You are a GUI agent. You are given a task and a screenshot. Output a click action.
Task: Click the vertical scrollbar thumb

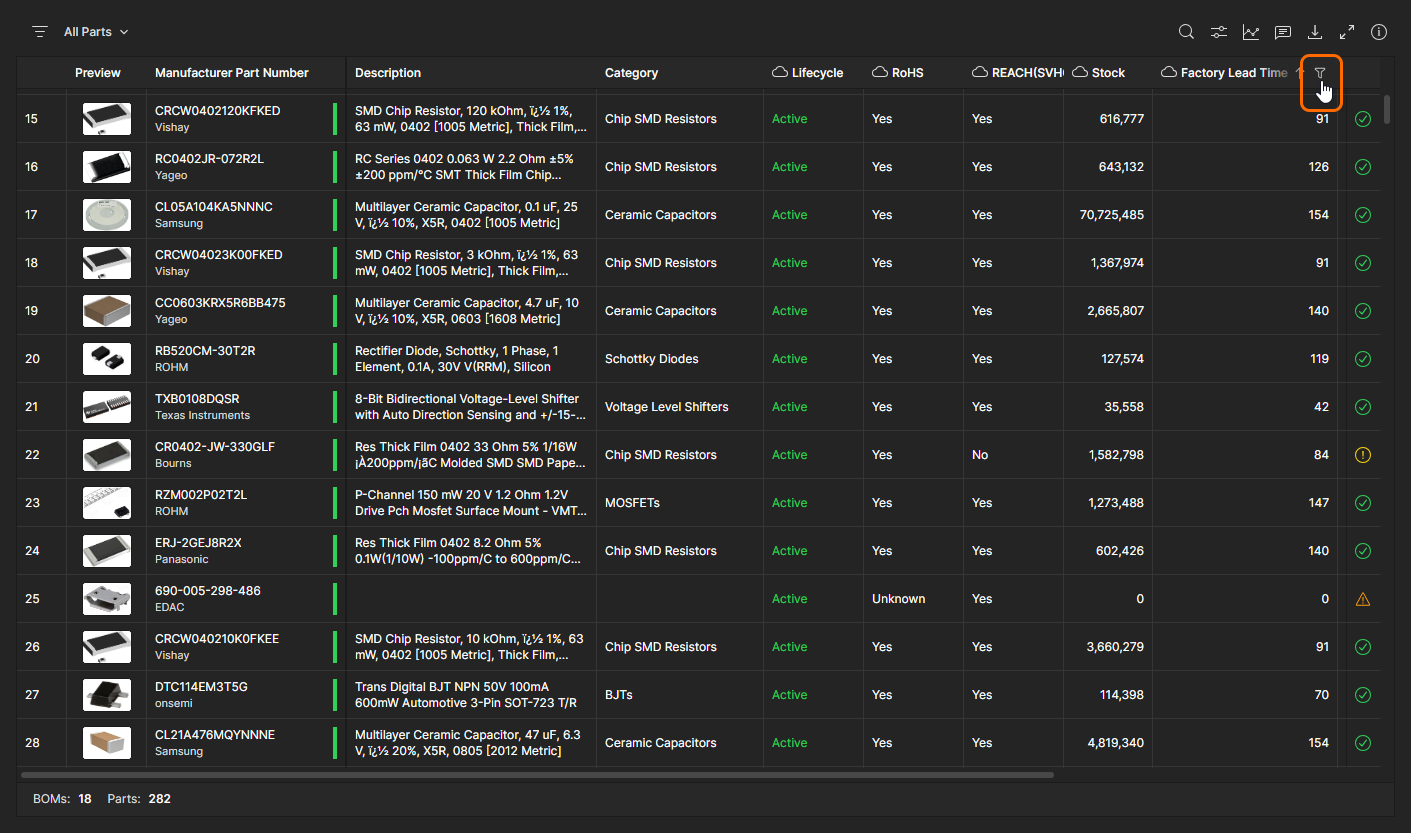click(1387, 108)
